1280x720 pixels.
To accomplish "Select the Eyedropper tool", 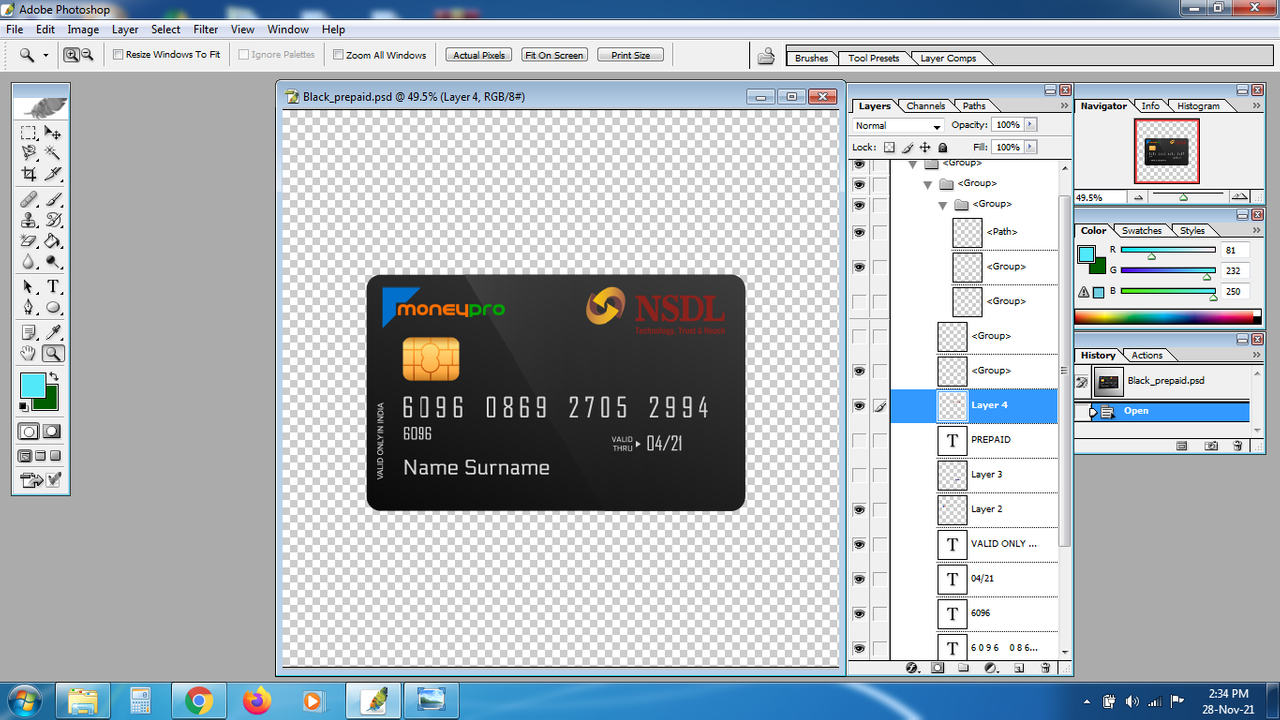I will pyautogui.click(x=53, y=332).
